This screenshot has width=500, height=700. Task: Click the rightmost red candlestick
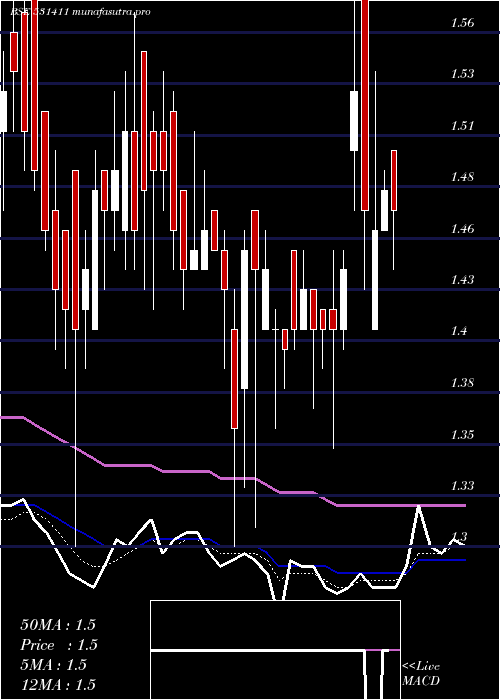pyautogui.click(x=394, y=180)
